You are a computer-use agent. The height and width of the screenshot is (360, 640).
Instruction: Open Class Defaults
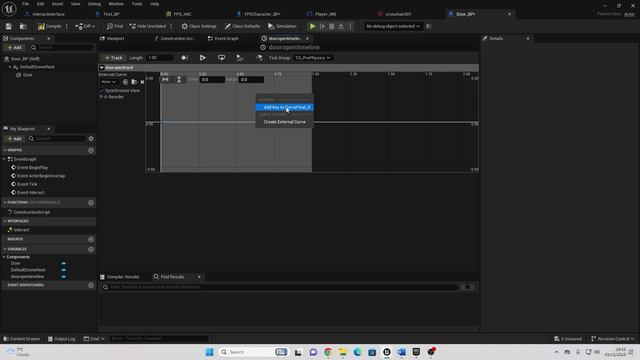tap(242, 26)
